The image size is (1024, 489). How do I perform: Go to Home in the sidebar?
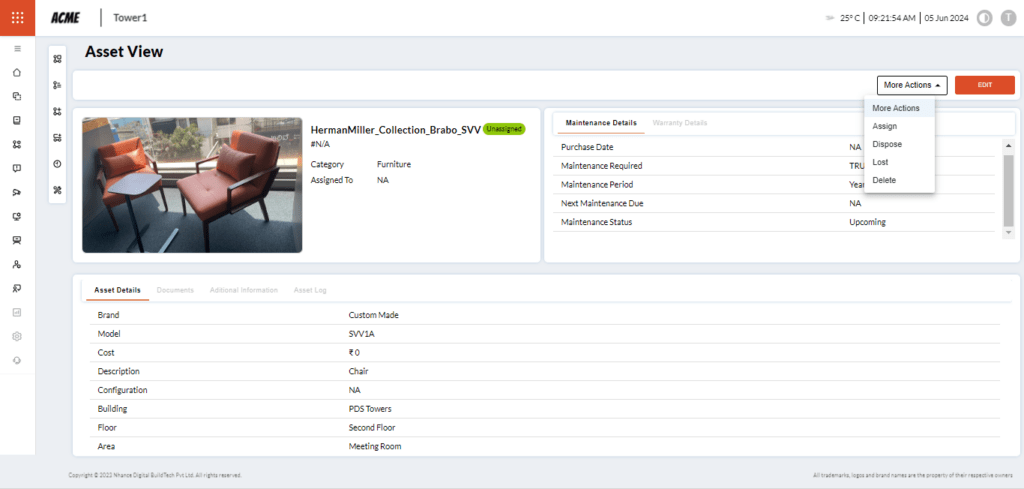17,72
